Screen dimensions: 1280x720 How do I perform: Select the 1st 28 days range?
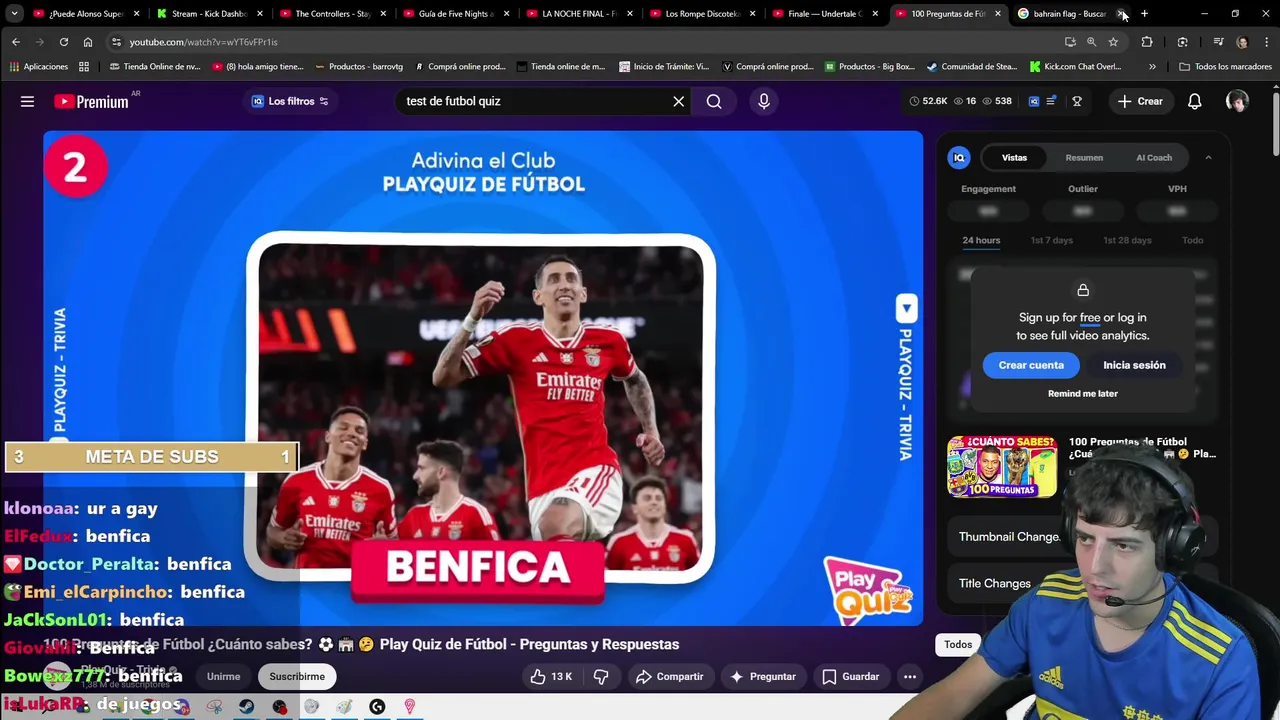[1127, 240]
